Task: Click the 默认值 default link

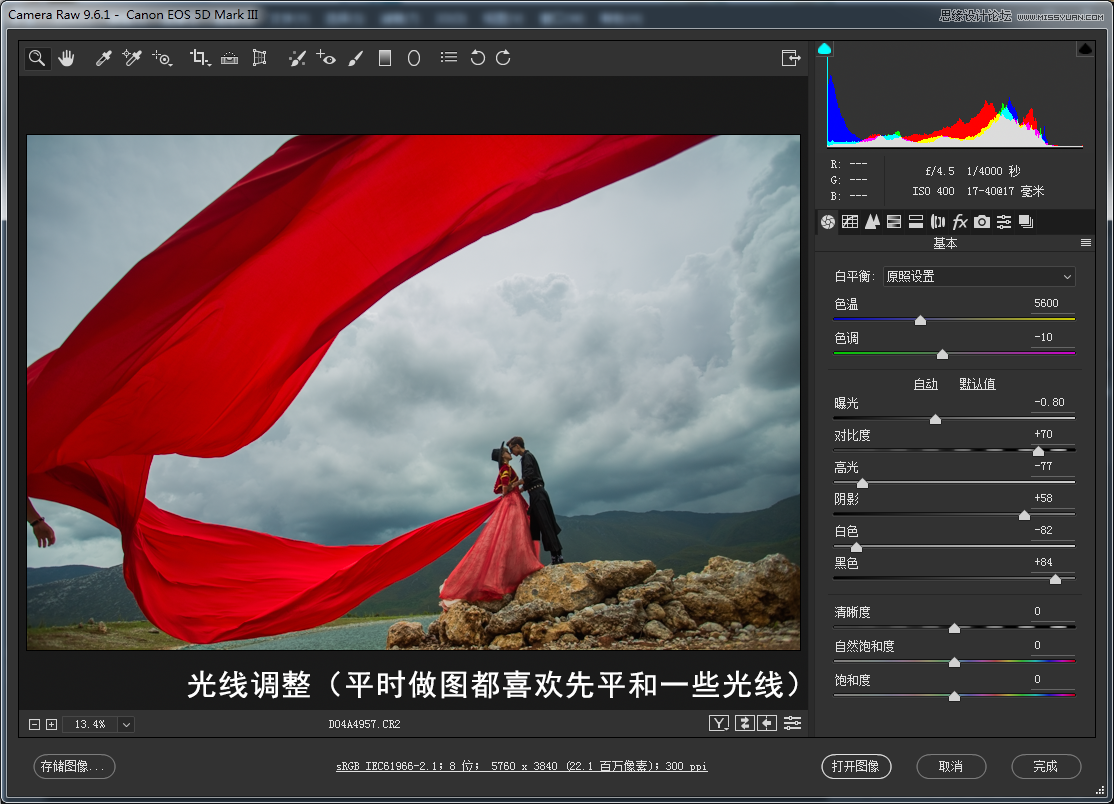Action: 978,384
